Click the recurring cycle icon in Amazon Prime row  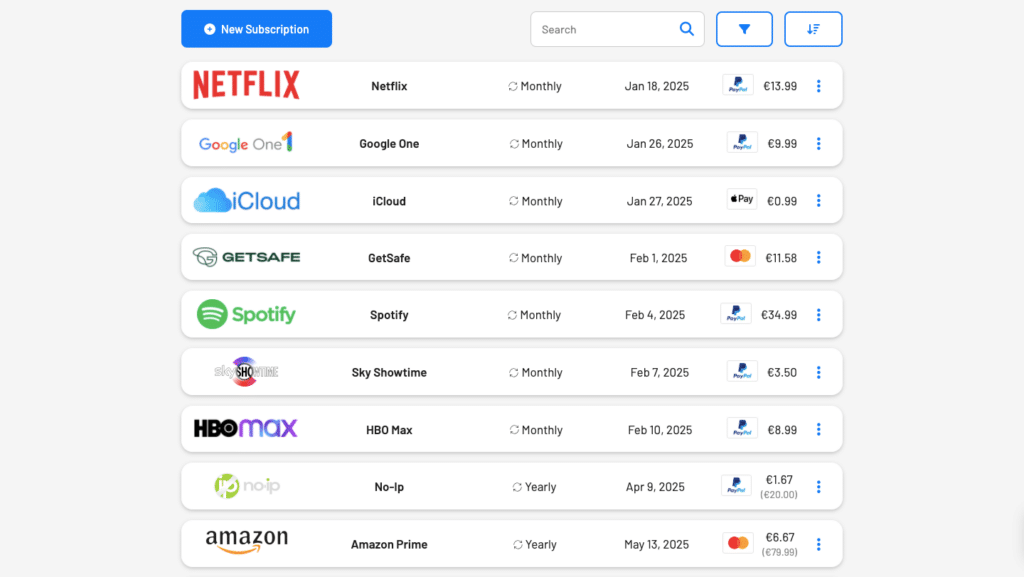518,544
